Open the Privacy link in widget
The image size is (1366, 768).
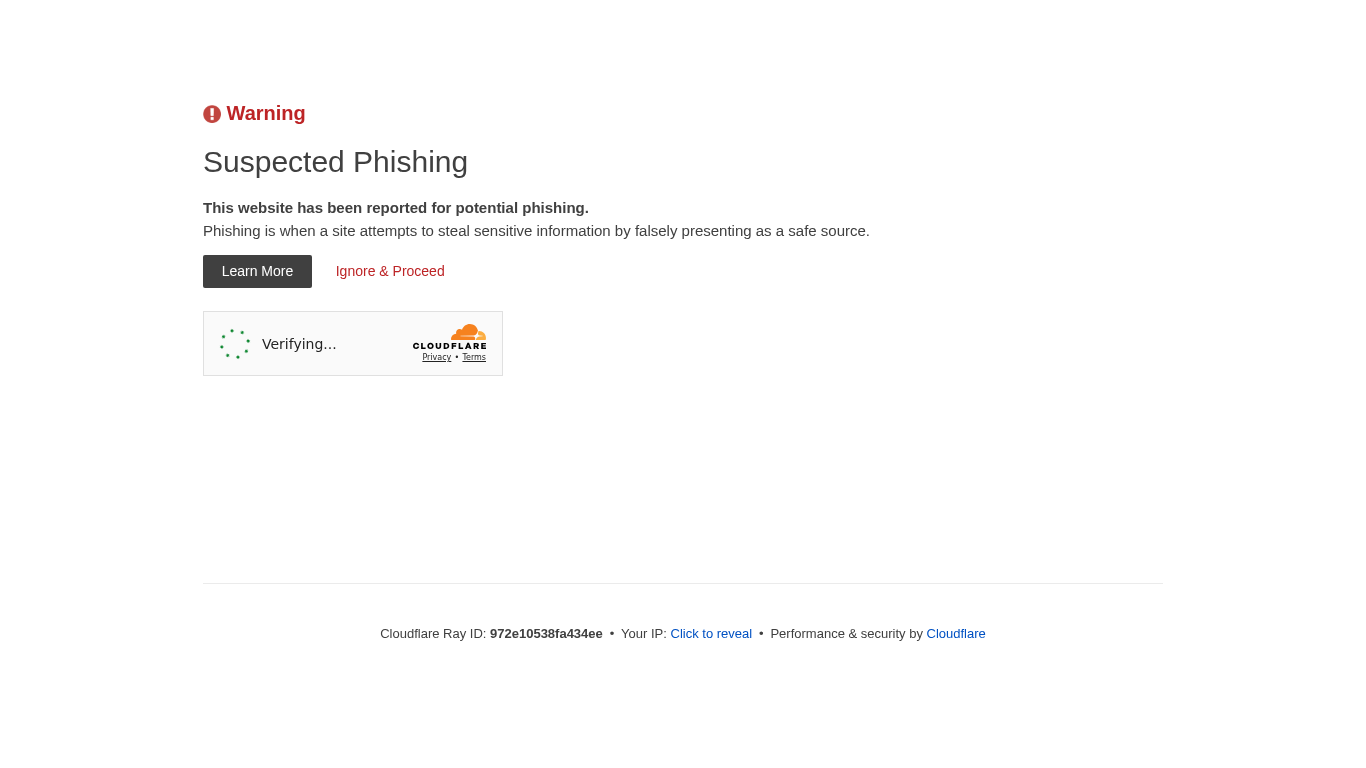(436, 357)
